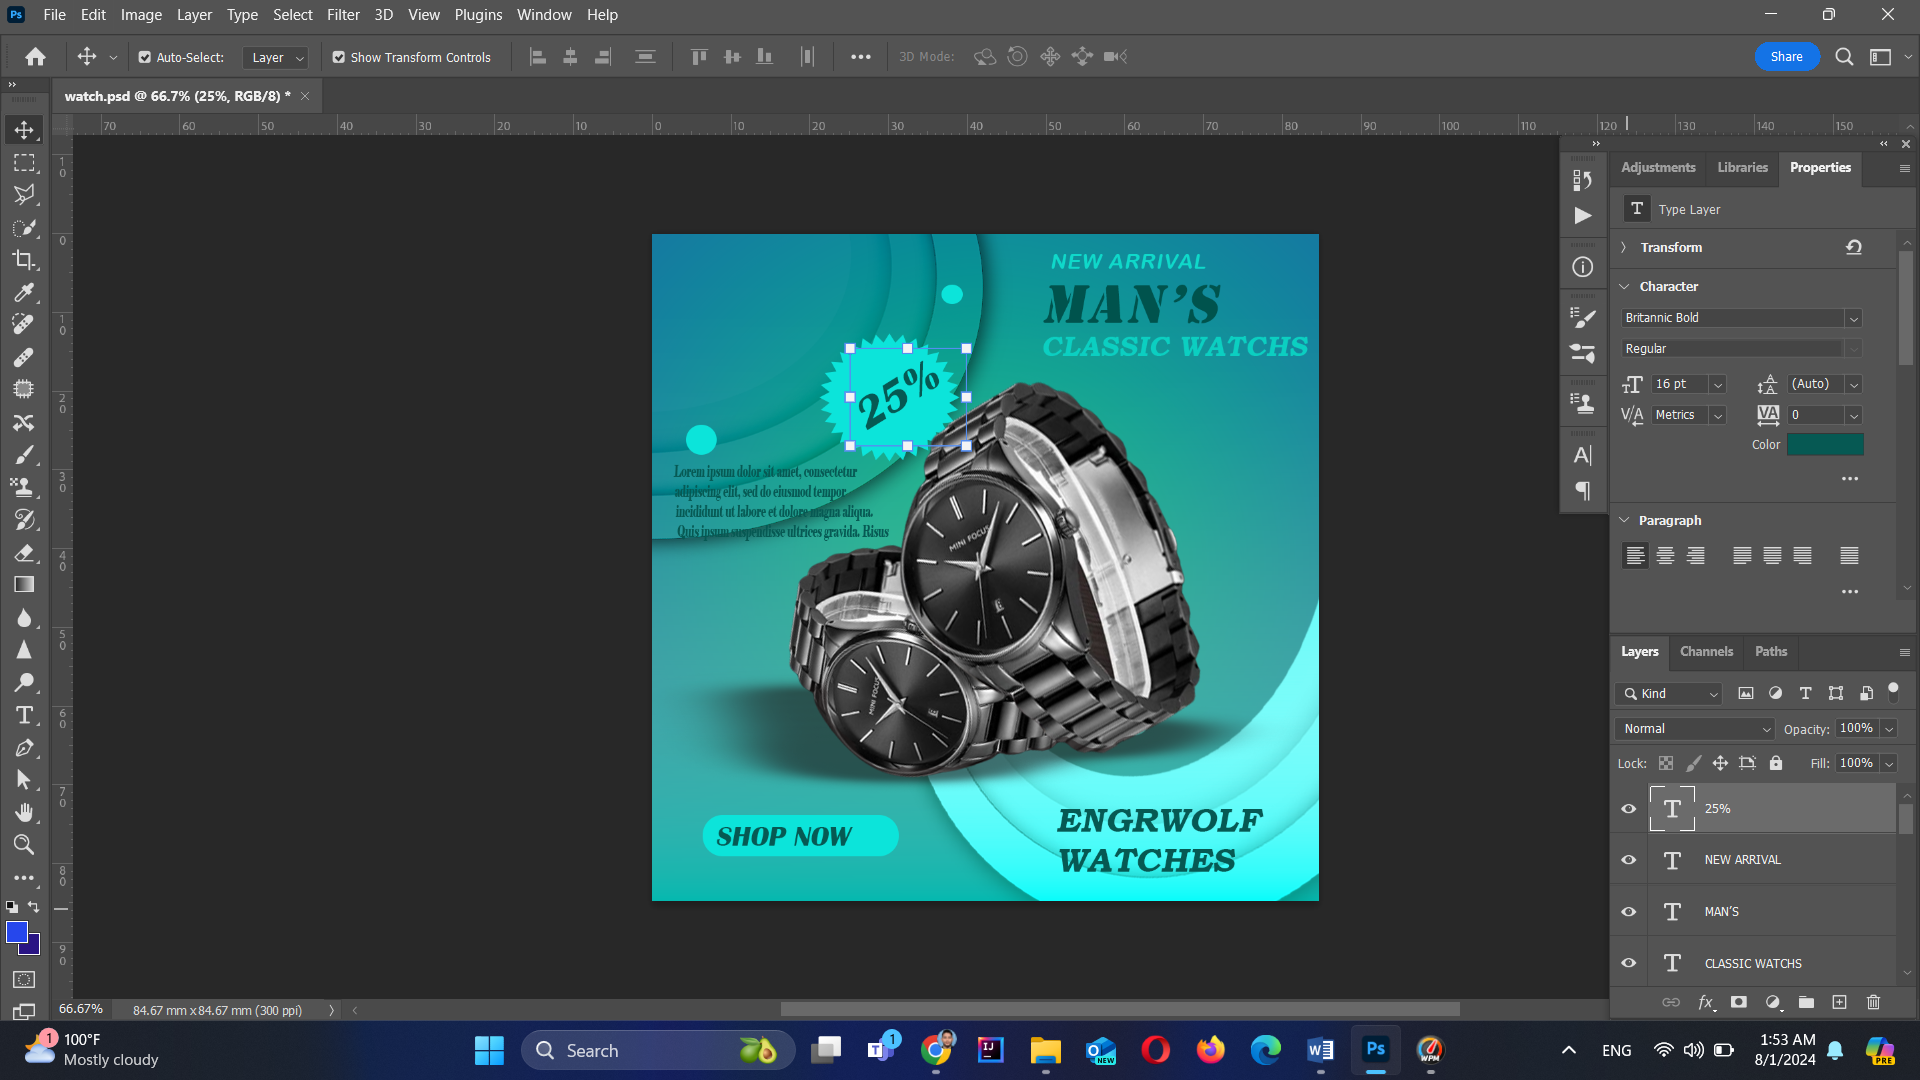Switch to the Channels tab
This screenshot has height=1080, width=1920.
(1706, 651)
